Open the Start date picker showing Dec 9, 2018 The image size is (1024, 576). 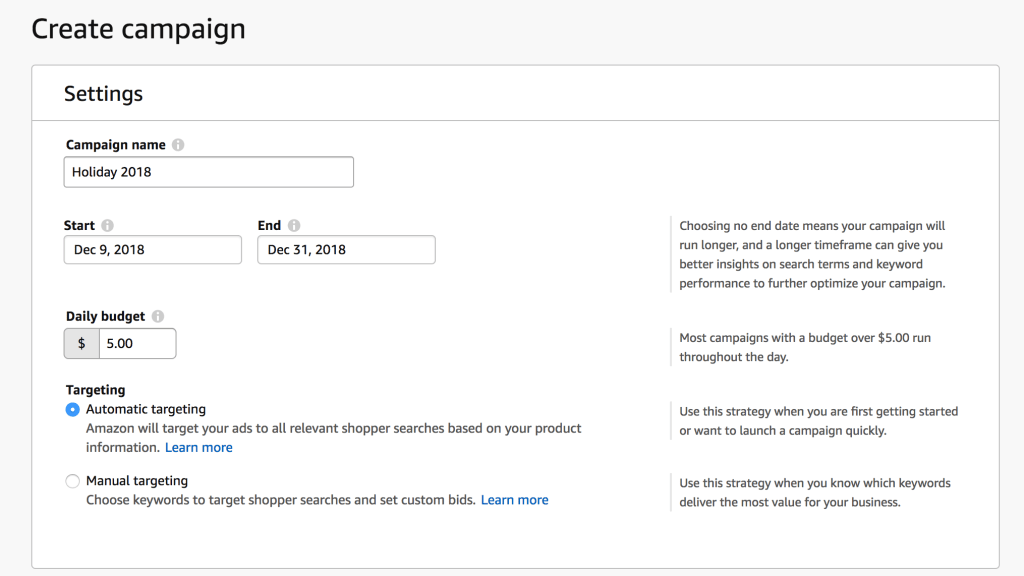tap(153, 250)
